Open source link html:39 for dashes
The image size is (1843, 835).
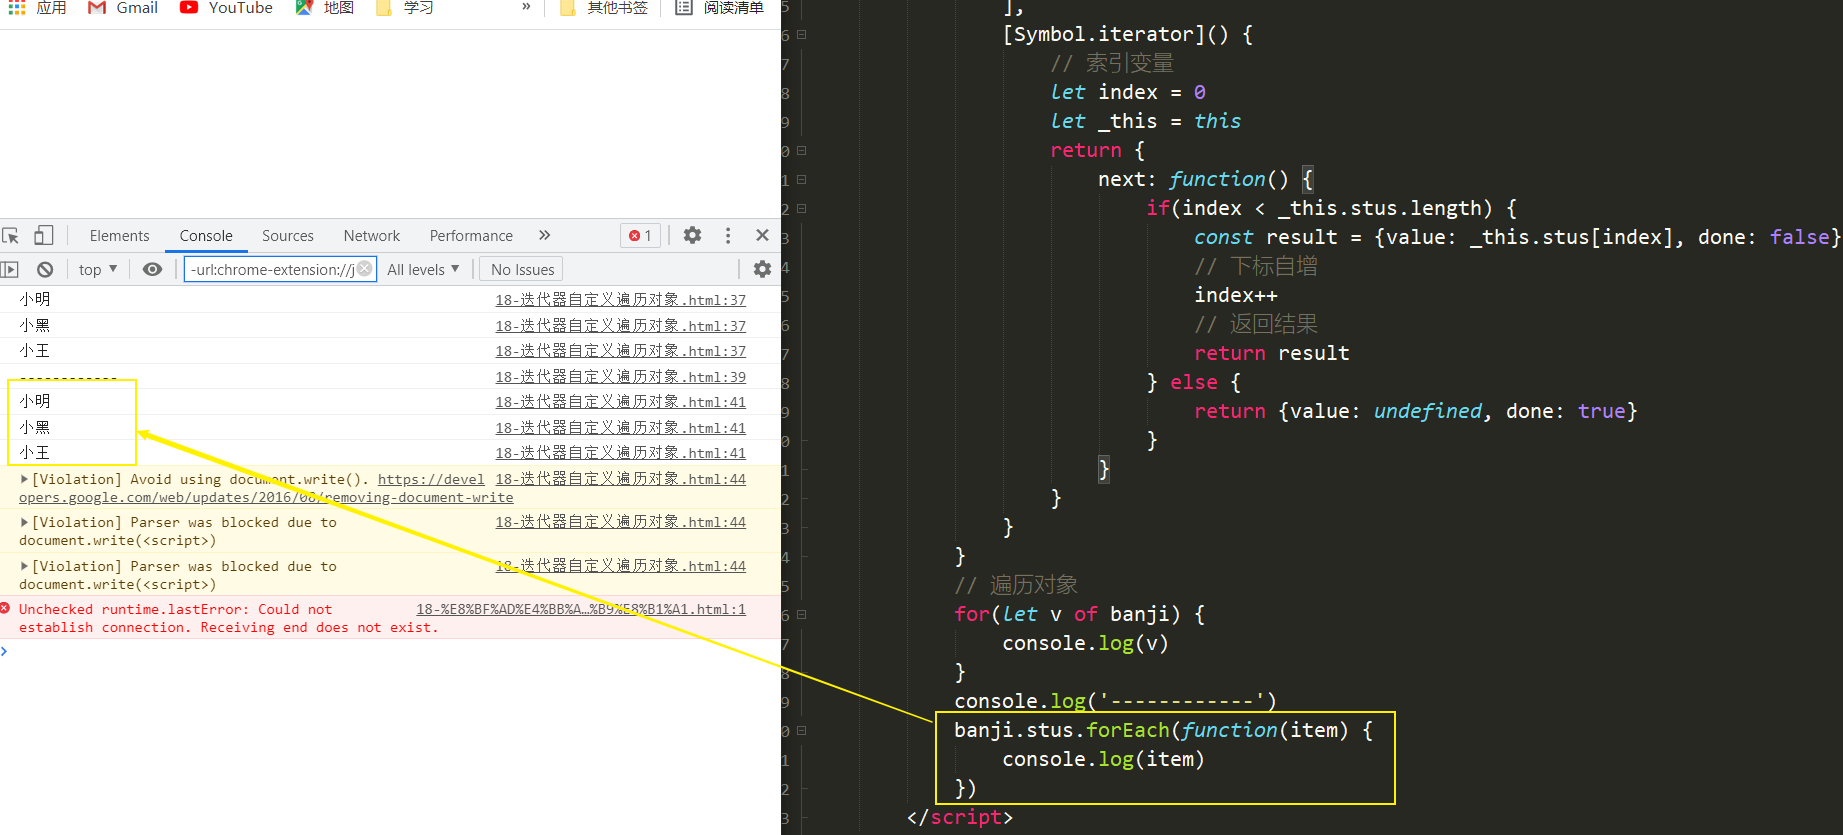tap(621, 377)
